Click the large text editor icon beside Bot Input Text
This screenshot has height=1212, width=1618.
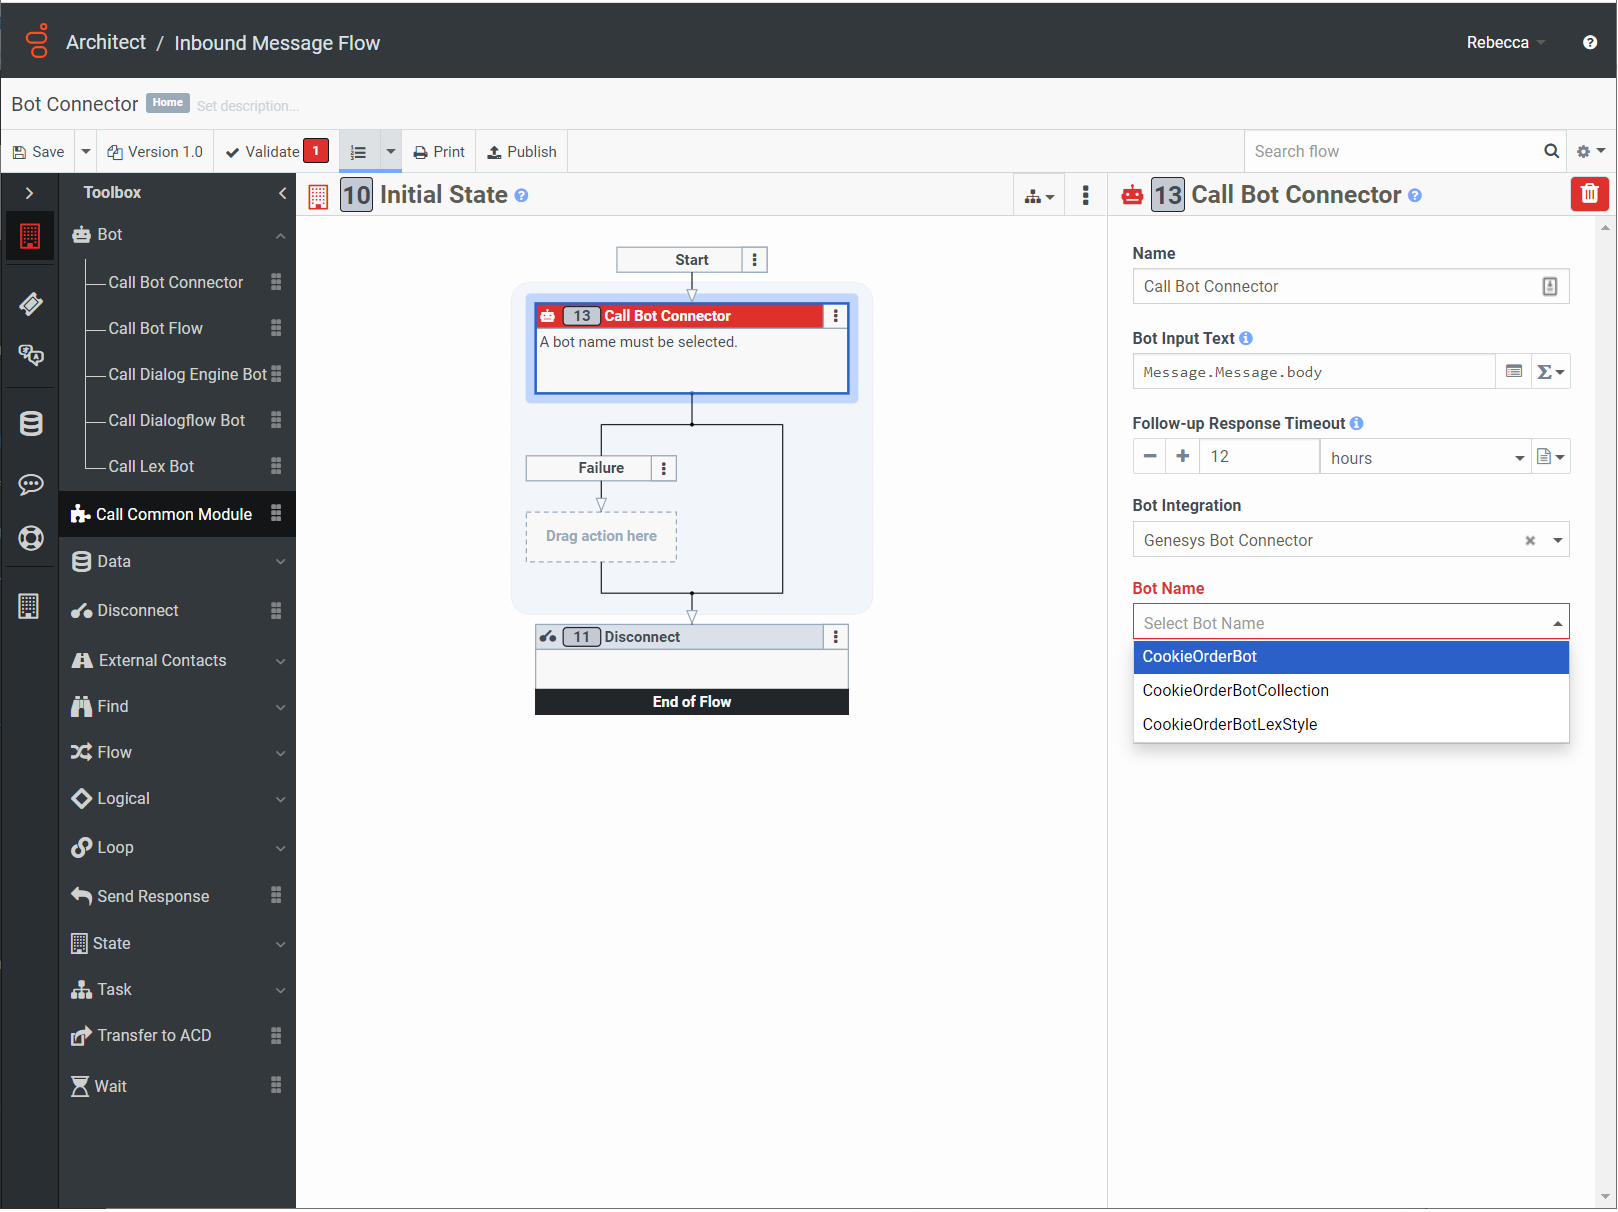[1513, 371]
